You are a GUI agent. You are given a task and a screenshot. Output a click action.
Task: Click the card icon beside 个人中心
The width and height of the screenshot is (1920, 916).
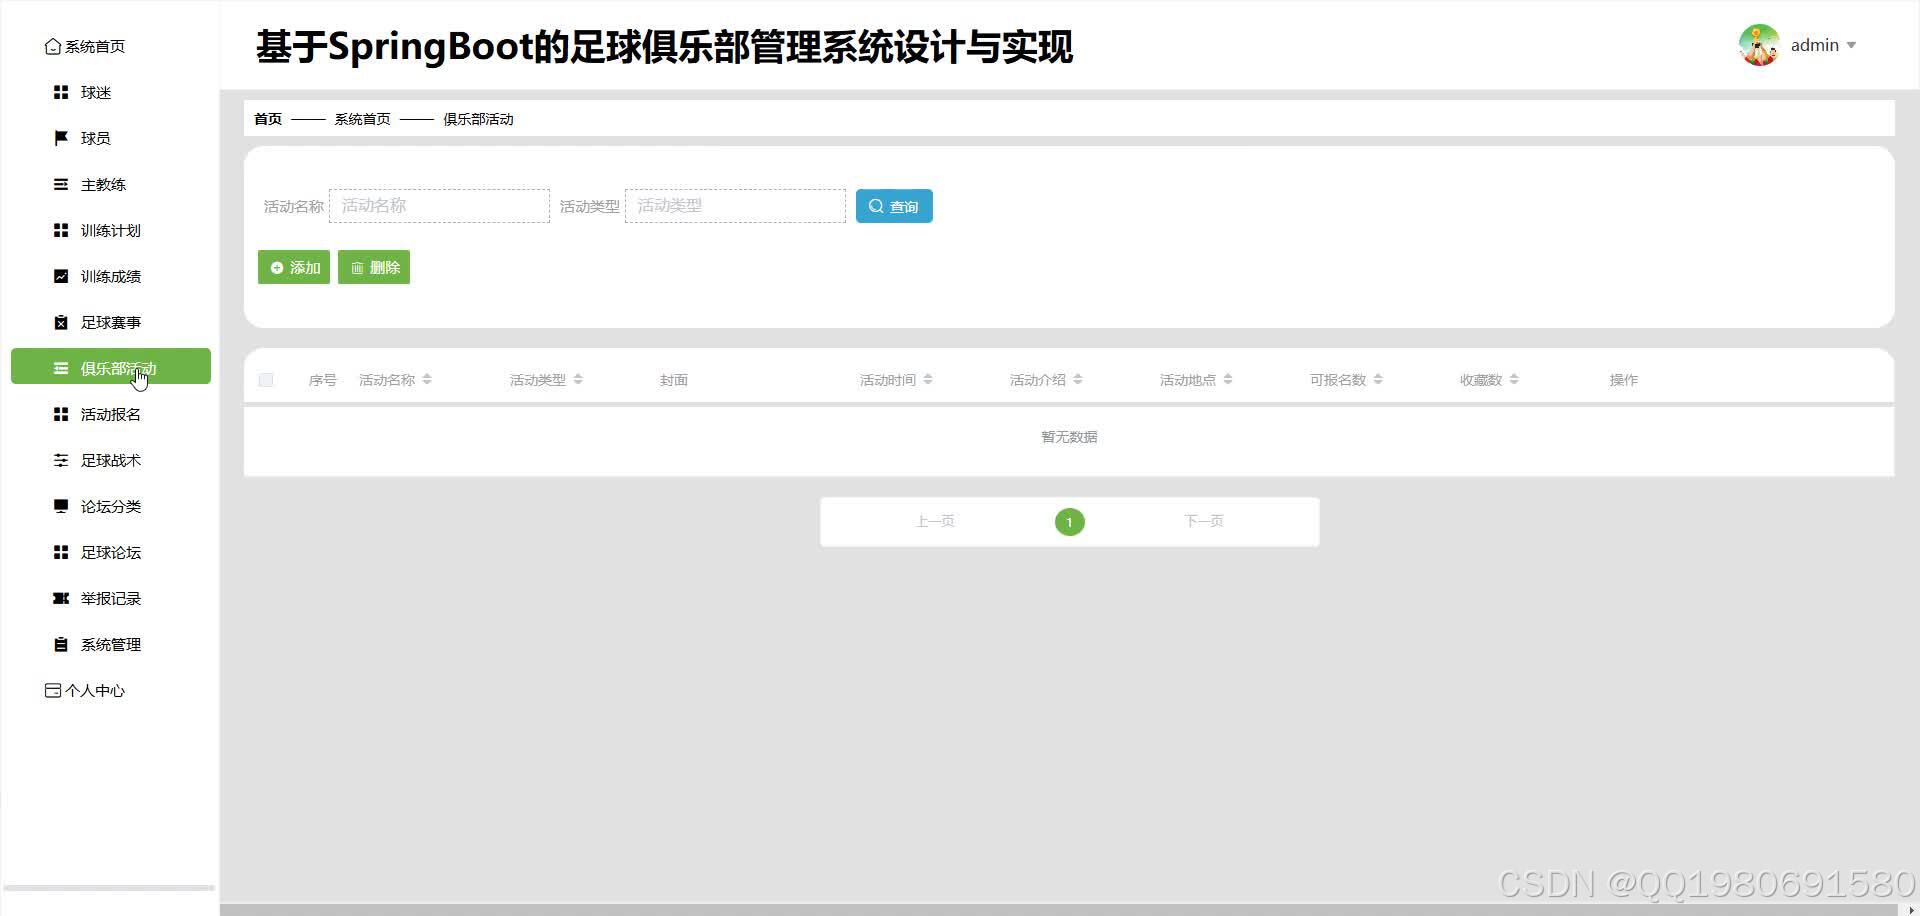[x=53, y=690]
